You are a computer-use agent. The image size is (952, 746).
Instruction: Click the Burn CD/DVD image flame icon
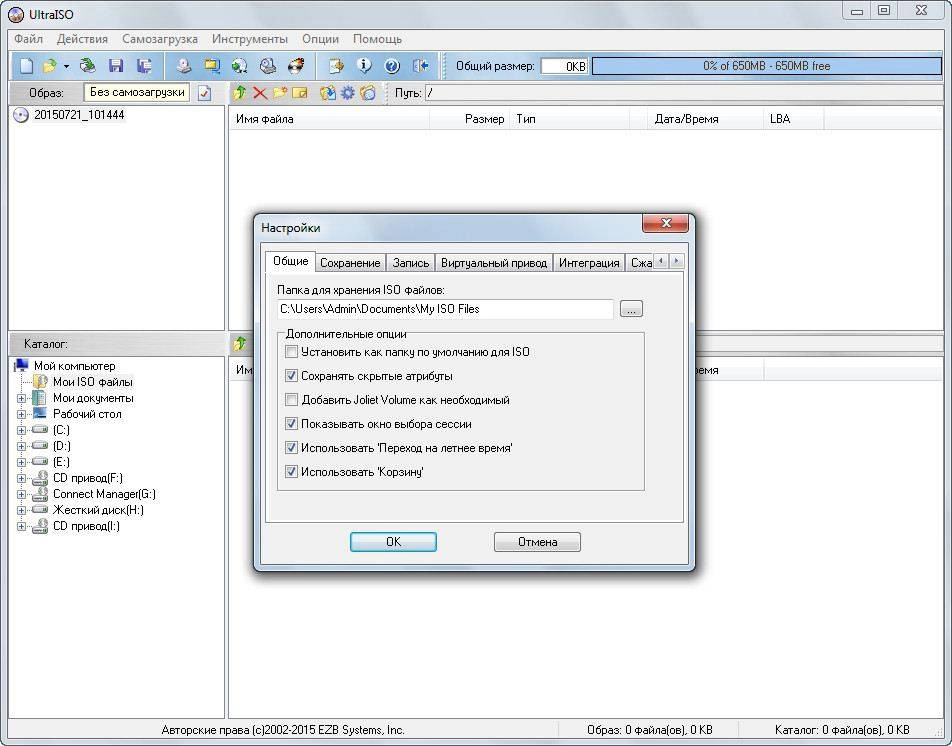click(296, 66)
